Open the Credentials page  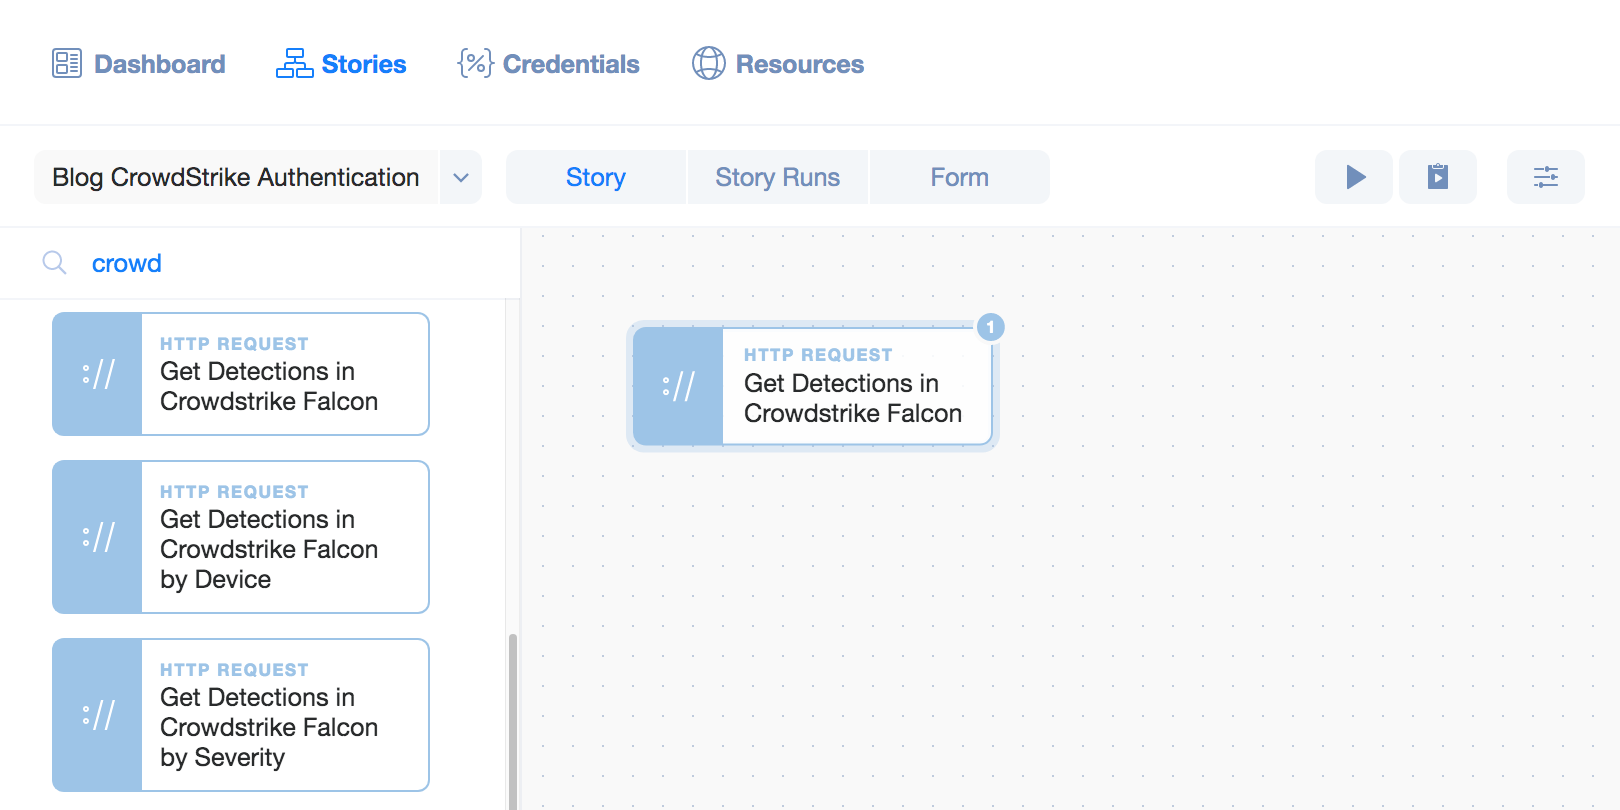pos(548,64)
